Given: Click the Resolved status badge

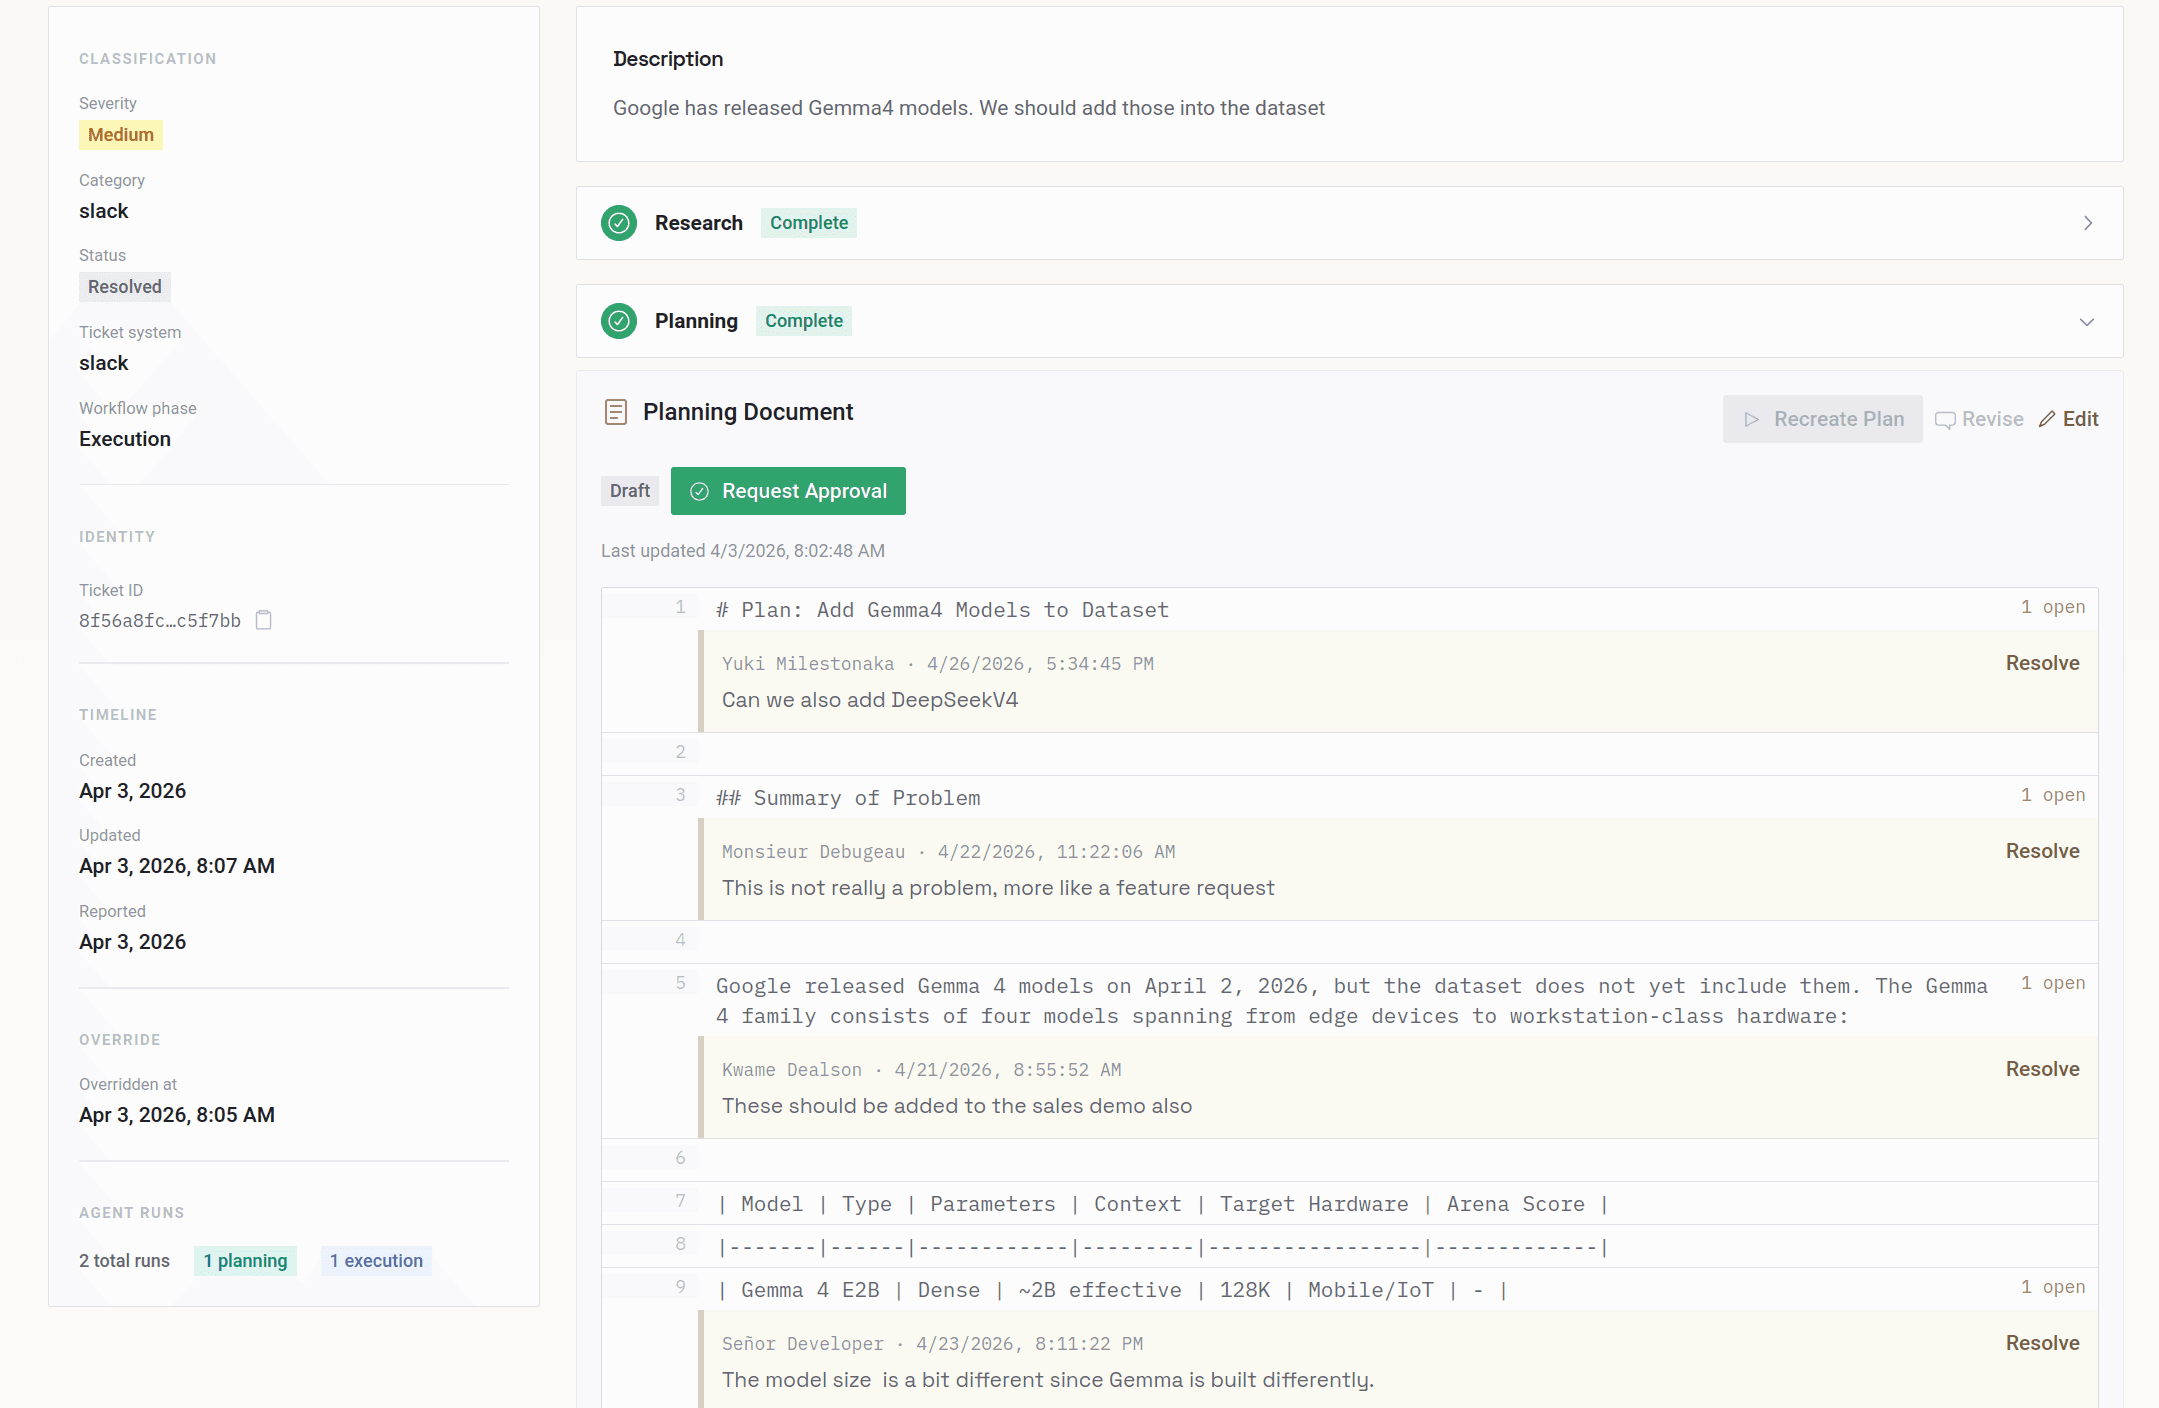Looking at the screenshot, I should (125, 287).
